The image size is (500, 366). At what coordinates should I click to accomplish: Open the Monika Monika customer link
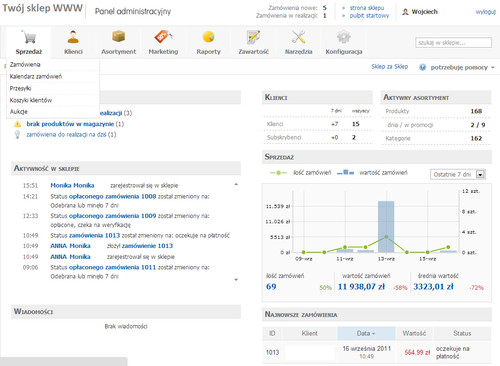[72, 185]
